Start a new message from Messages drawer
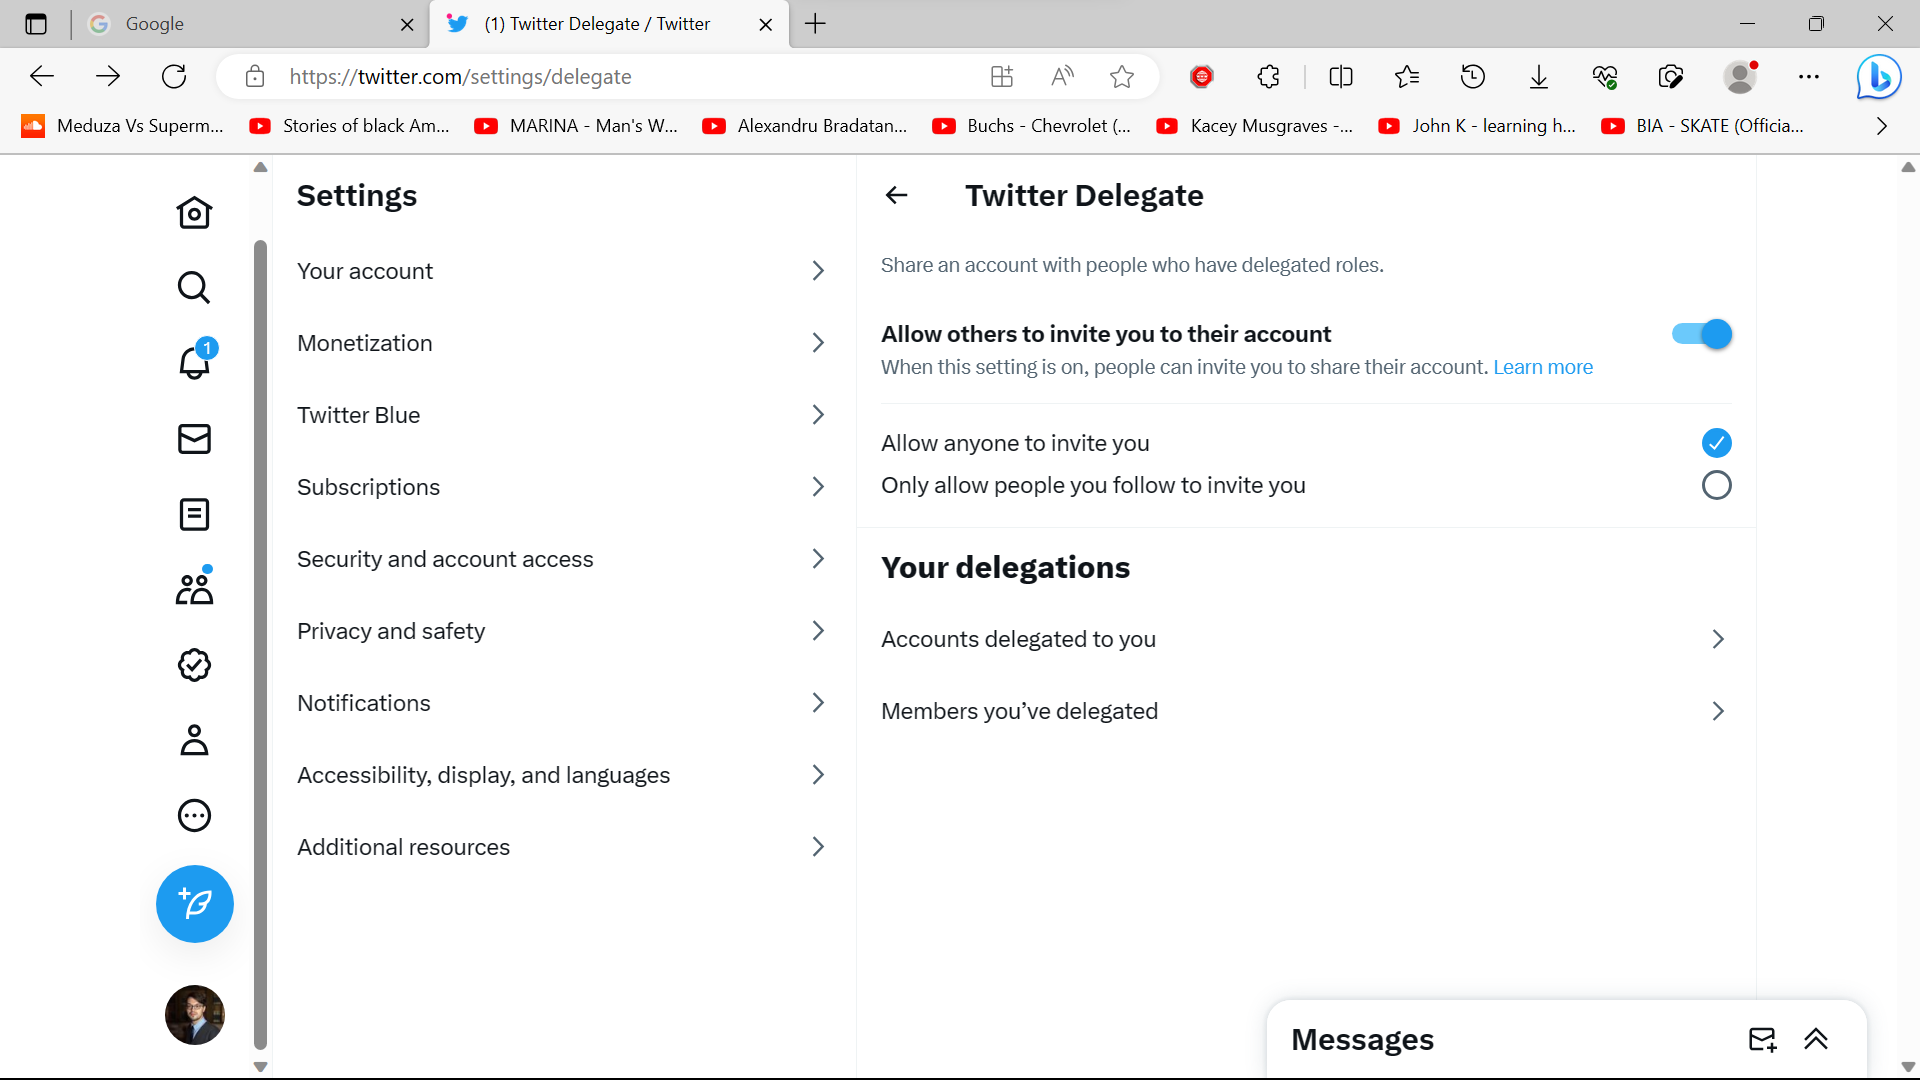The height and width of the screenshot is (1080, 1924). [1763, 1040]
